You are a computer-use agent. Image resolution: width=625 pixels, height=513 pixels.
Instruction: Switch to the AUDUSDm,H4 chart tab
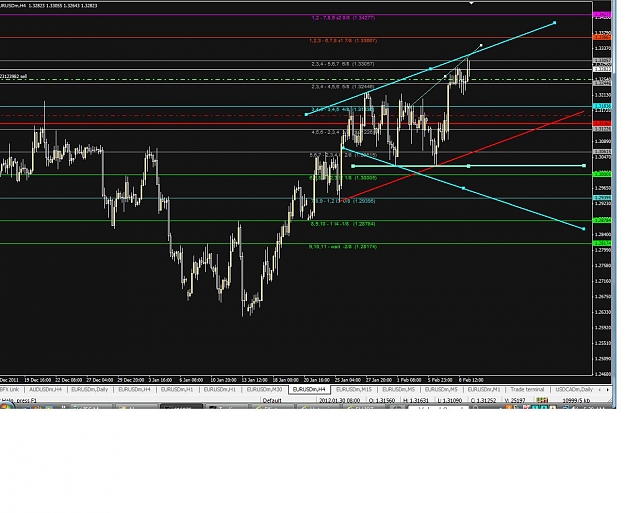(45, 389)
